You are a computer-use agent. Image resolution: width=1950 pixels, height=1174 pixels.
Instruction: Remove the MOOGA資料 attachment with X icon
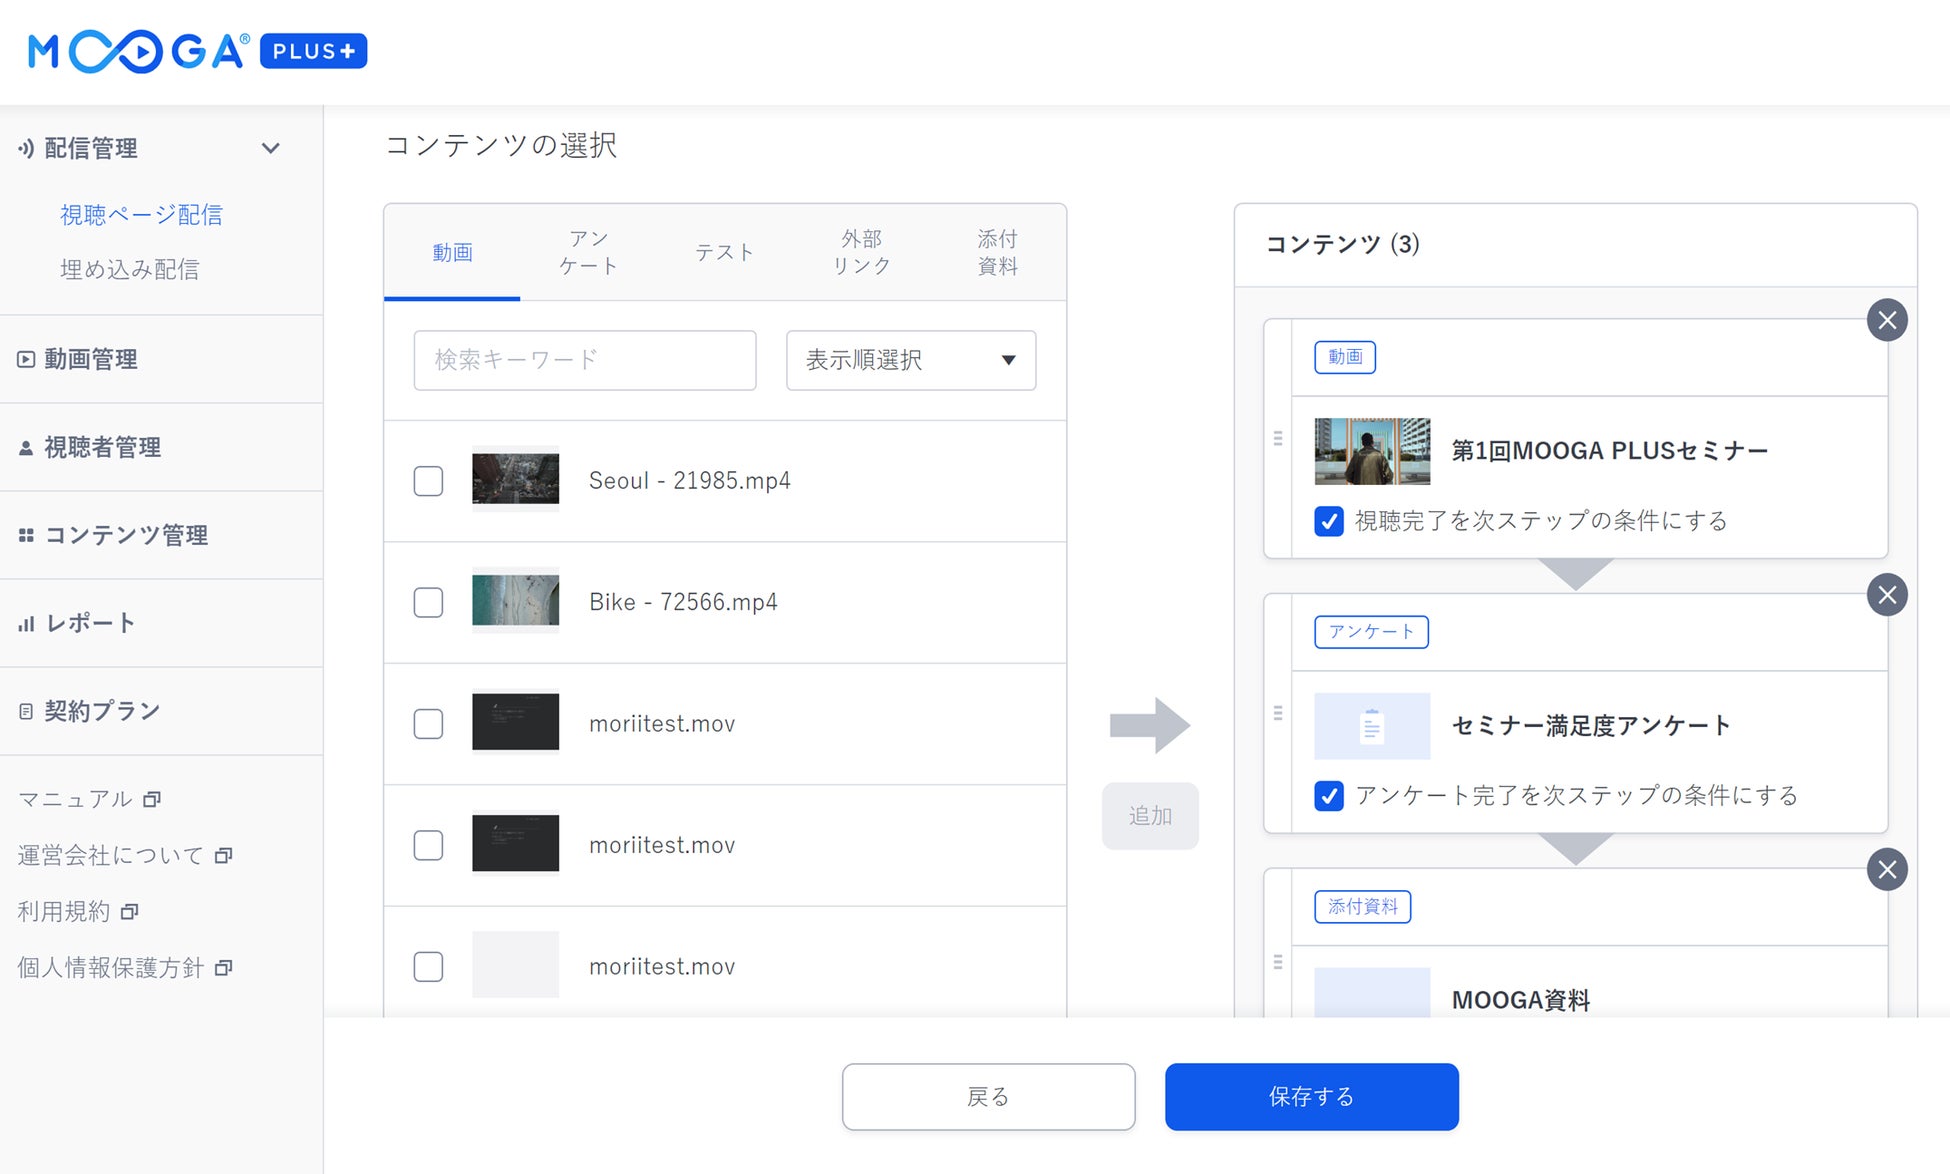[1886, 870]
